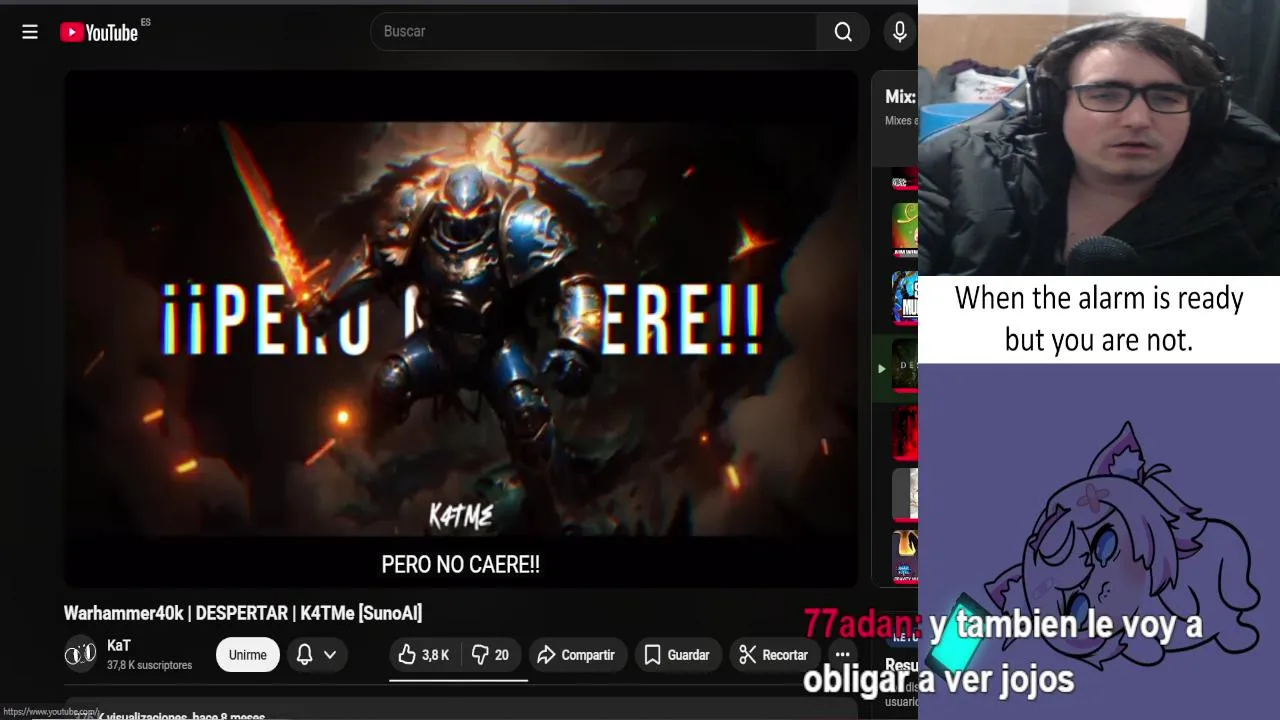This screenshot has height=720, width=1280.
Task: Click the Compartir share button
Action: coord(577,655)
